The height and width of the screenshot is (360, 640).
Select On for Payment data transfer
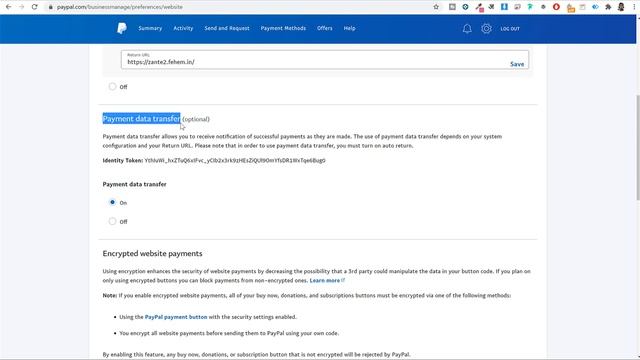pos(112,202)
